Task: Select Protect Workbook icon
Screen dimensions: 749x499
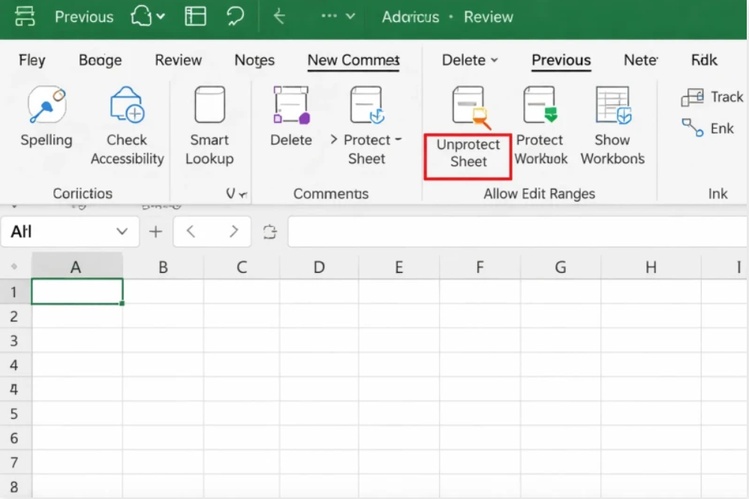Action: (540, 105)
